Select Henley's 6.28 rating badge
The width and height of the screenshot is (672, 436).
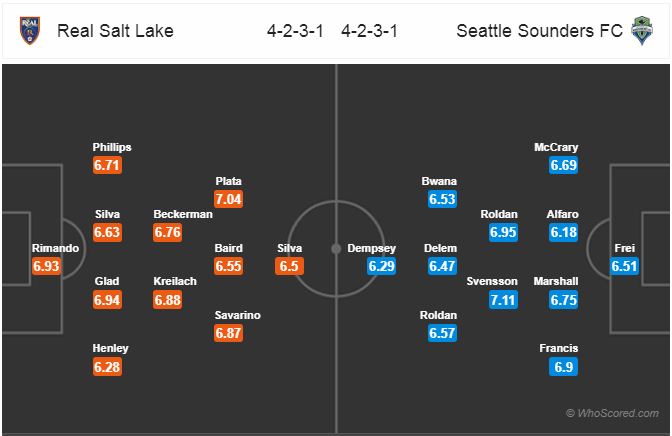[107, 367]
